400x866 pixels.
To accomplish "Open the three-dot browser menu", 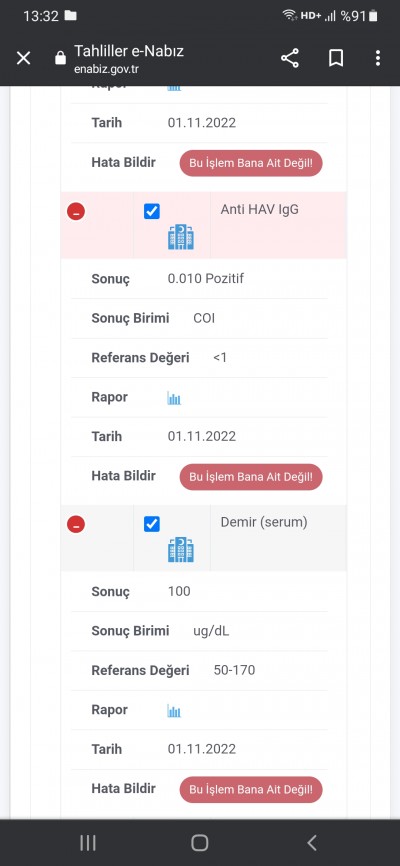I will tap(378, 58).
